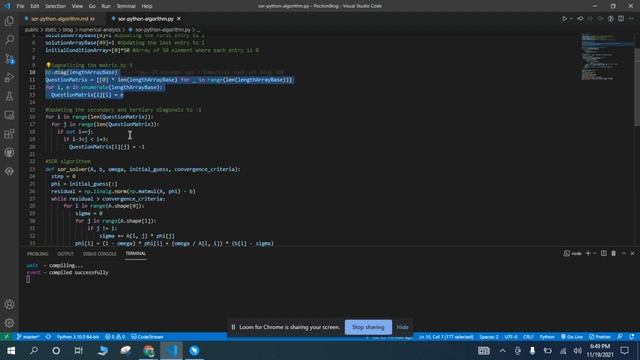Screen dimensions: 640x360
Task: Open the View menu
Action: 77,6
